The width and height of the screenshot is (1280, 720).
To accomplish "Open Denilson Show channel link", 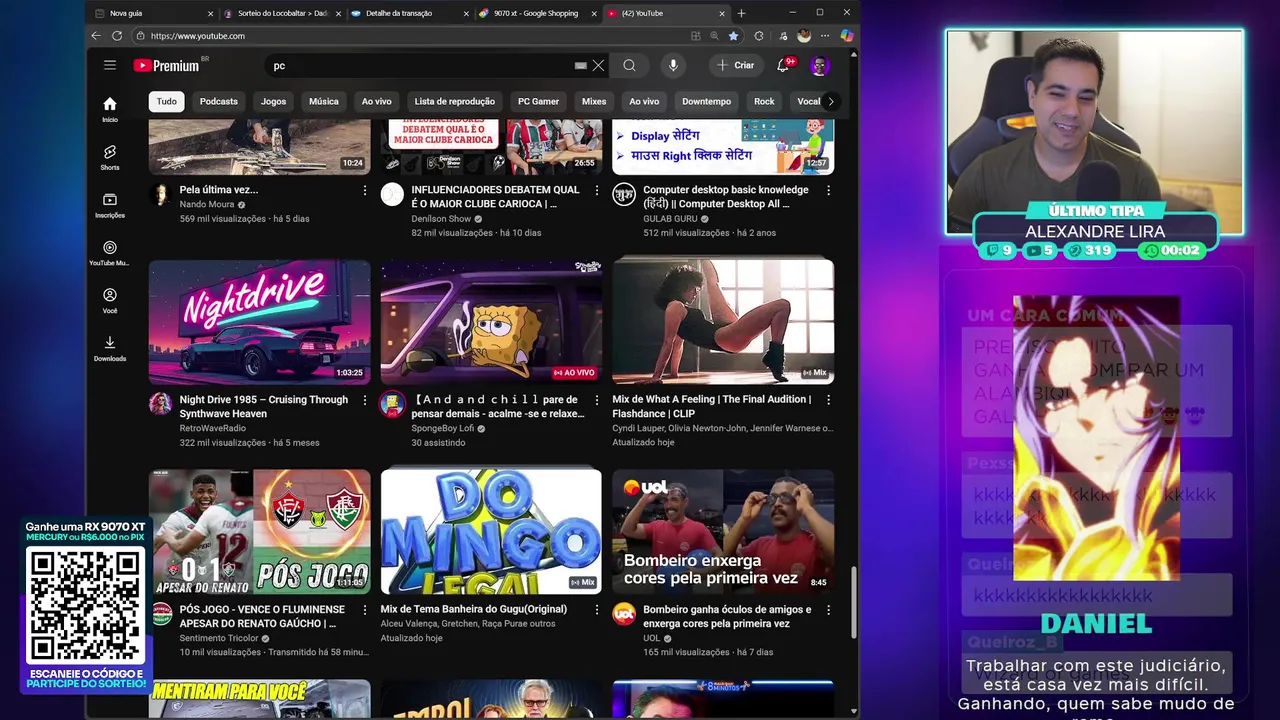I will [441, 218].
